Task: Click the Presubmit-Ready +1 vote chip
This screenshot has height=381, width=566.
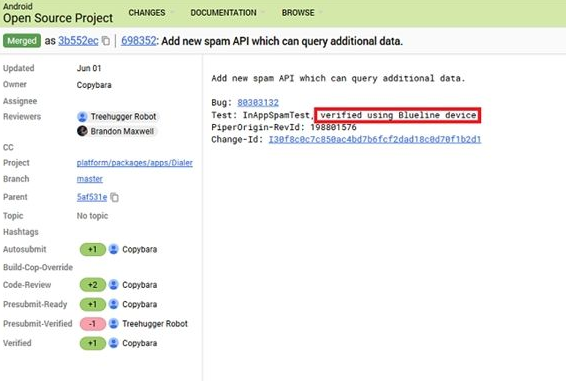Action: (x=93, y=304)
